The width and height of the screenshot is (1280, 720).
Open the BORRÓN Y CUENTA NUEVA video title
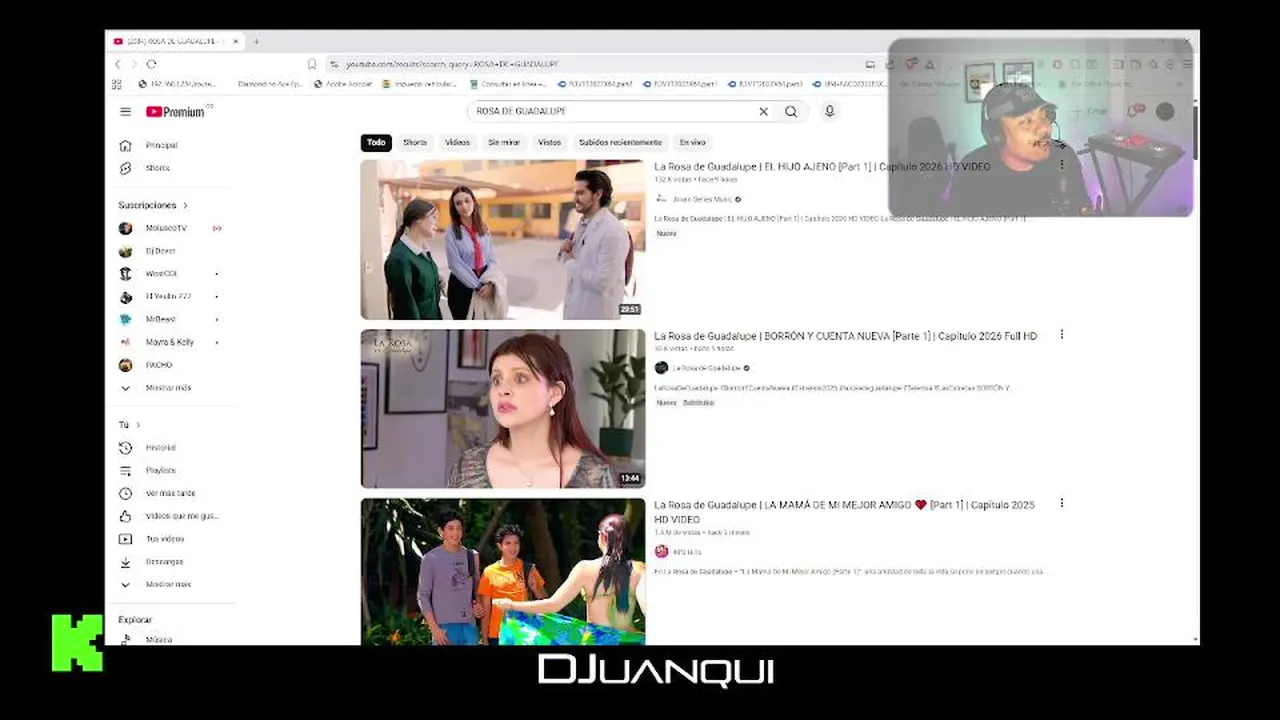[x=845, y=336]
